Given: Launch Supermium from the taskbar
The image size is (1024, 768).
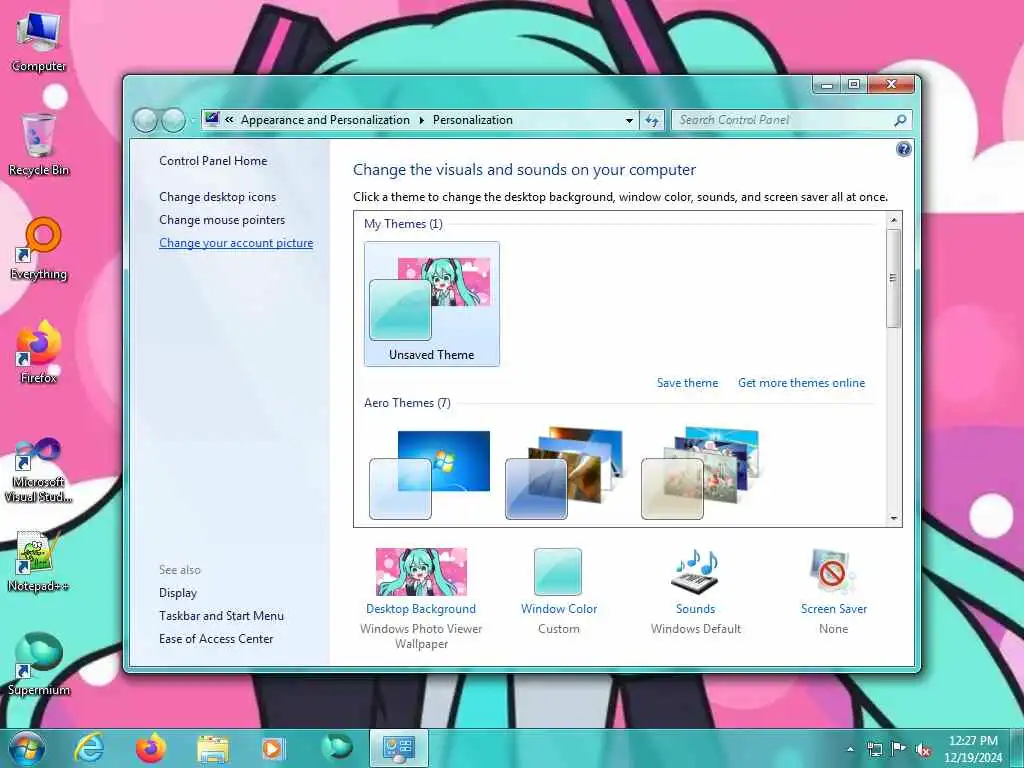Looking at the screenshot, I should (x=337, y=747).
